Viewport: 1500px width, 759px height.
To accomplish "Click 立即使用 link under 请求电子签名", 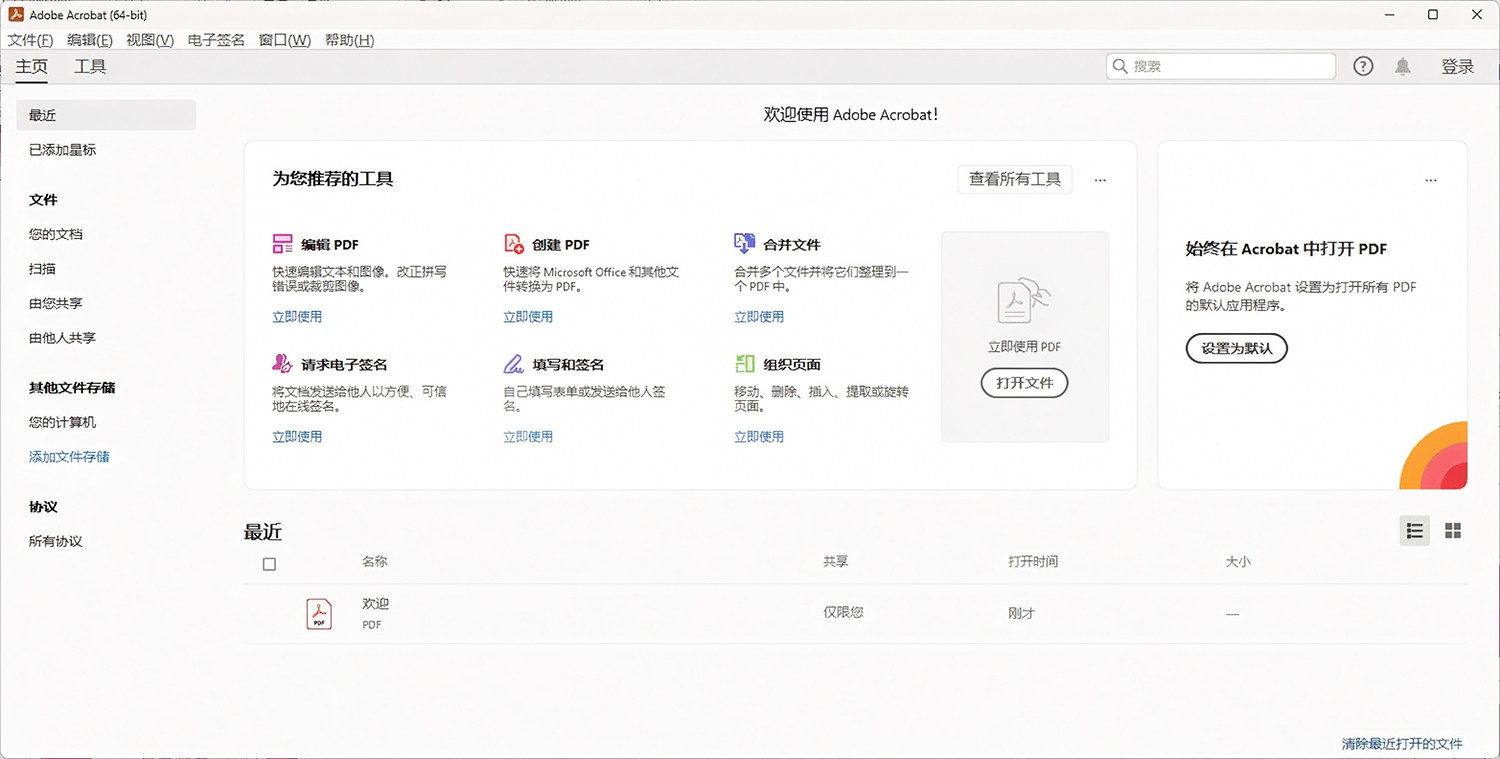I will tap(297, 437).
